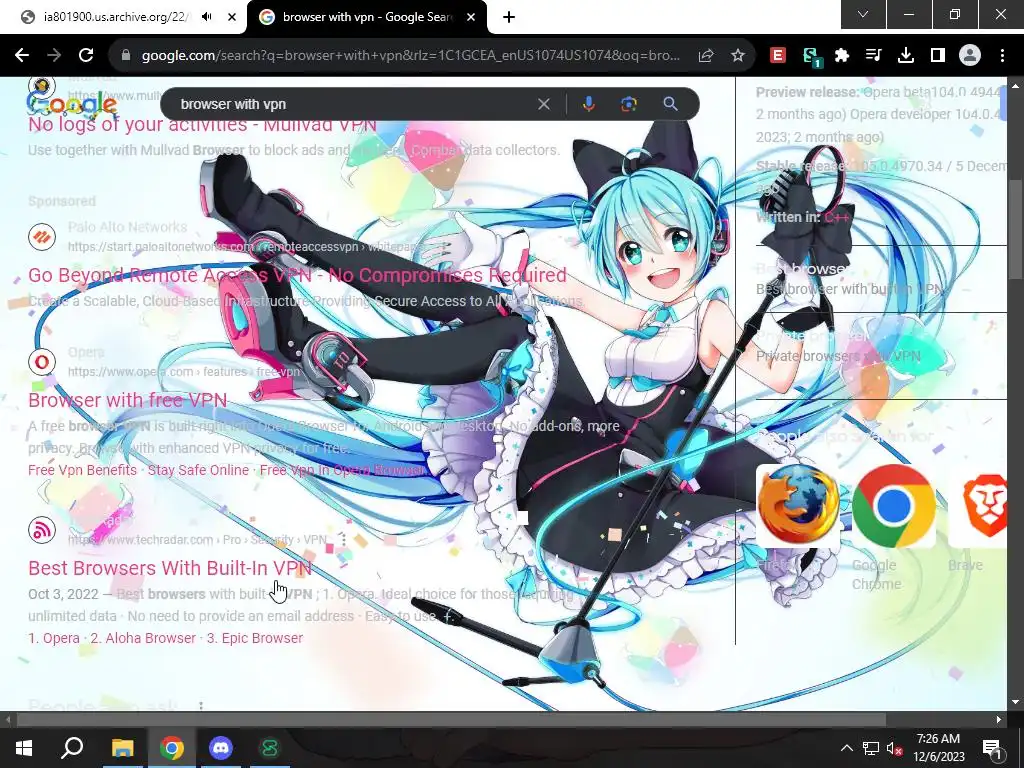Click the TechRadar favicon in results
The height and width of the screenshot is (768, 1024).
coord(42,530)
